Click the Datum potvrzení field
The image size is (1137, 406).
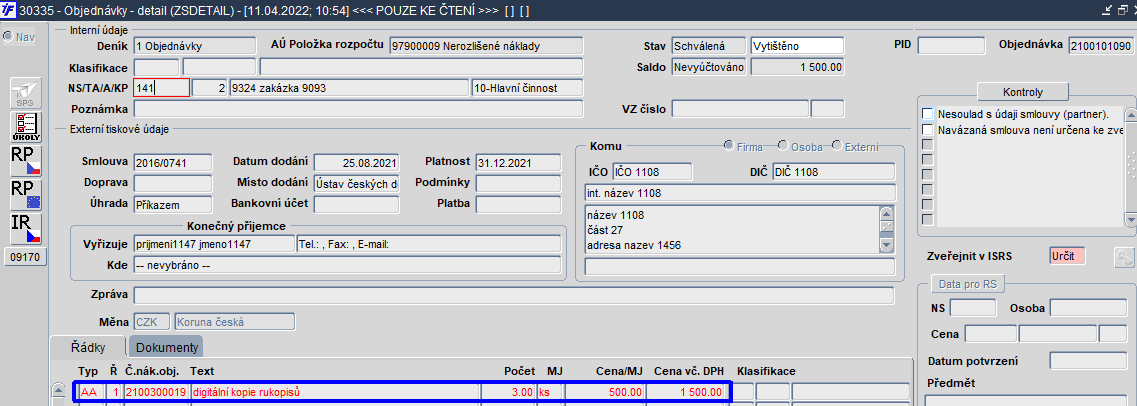(1090, 360)
